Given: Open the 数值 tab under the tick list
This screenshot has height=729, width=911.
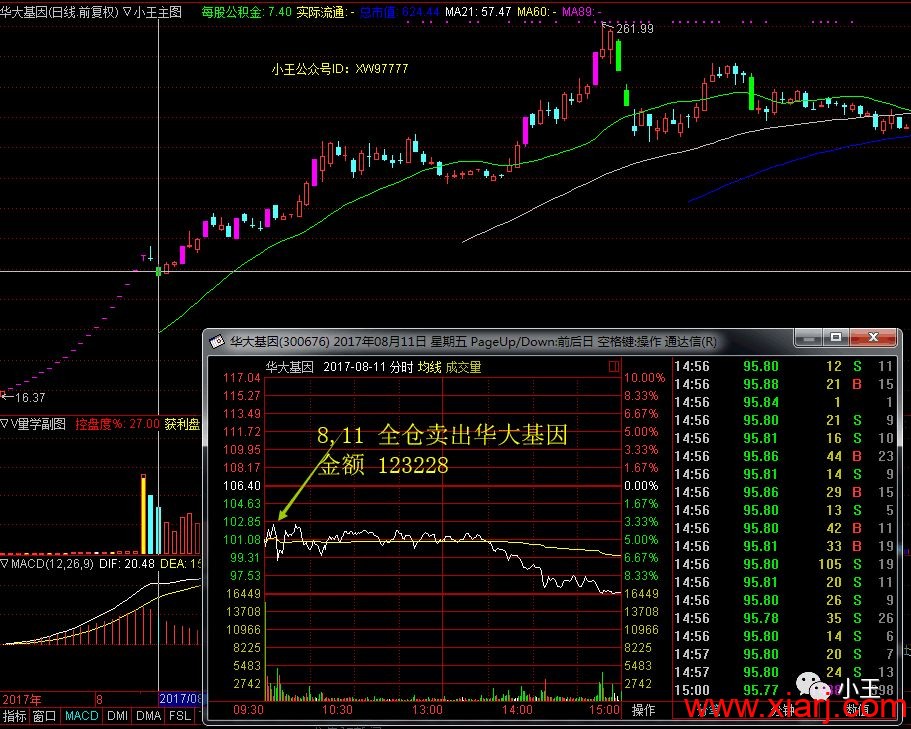Looking at the screenshot, I should pyautogui.click(x=858, y=709).
